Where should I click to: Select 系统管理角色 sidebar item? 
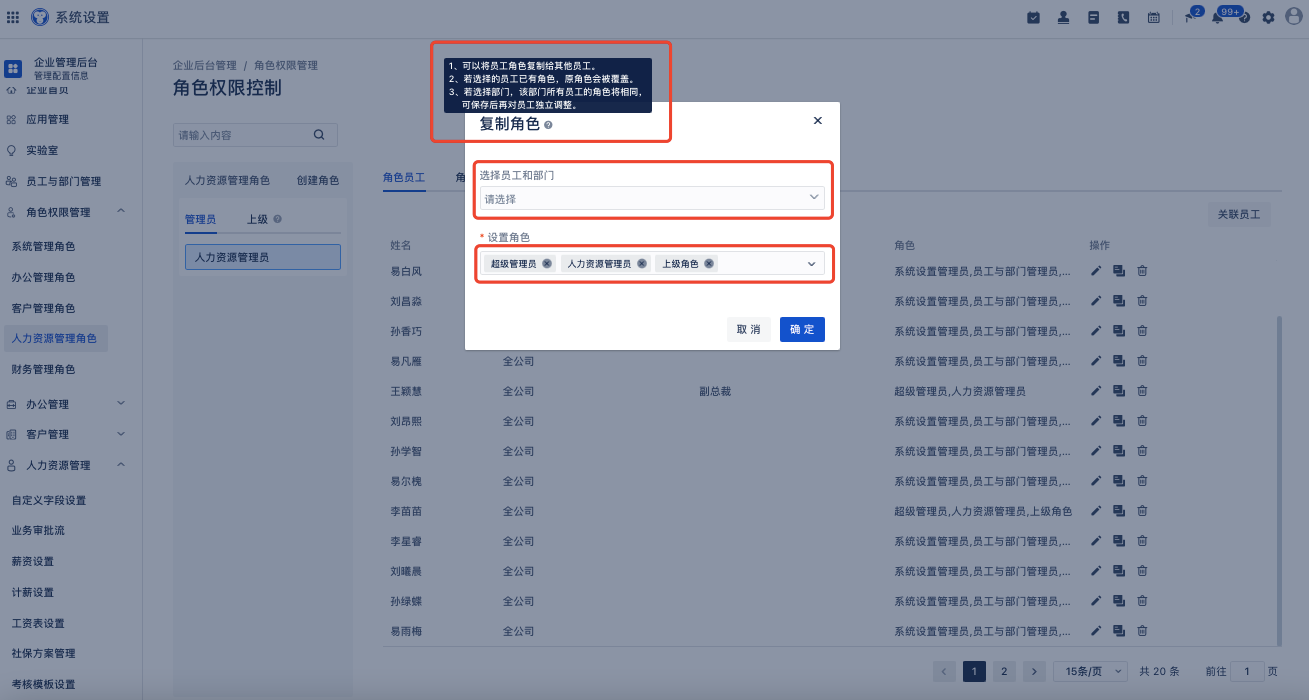click(43, 246)
